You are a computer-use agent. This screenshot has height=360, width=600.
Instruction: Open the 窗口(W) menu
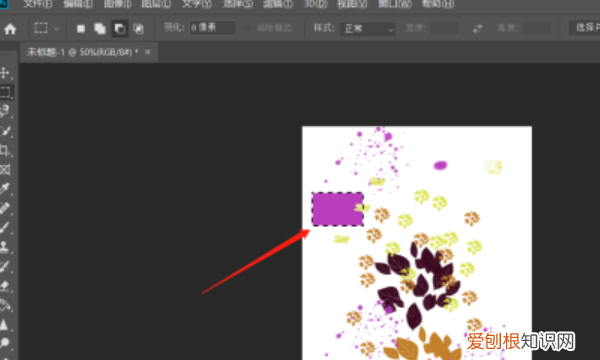[395, 4]
